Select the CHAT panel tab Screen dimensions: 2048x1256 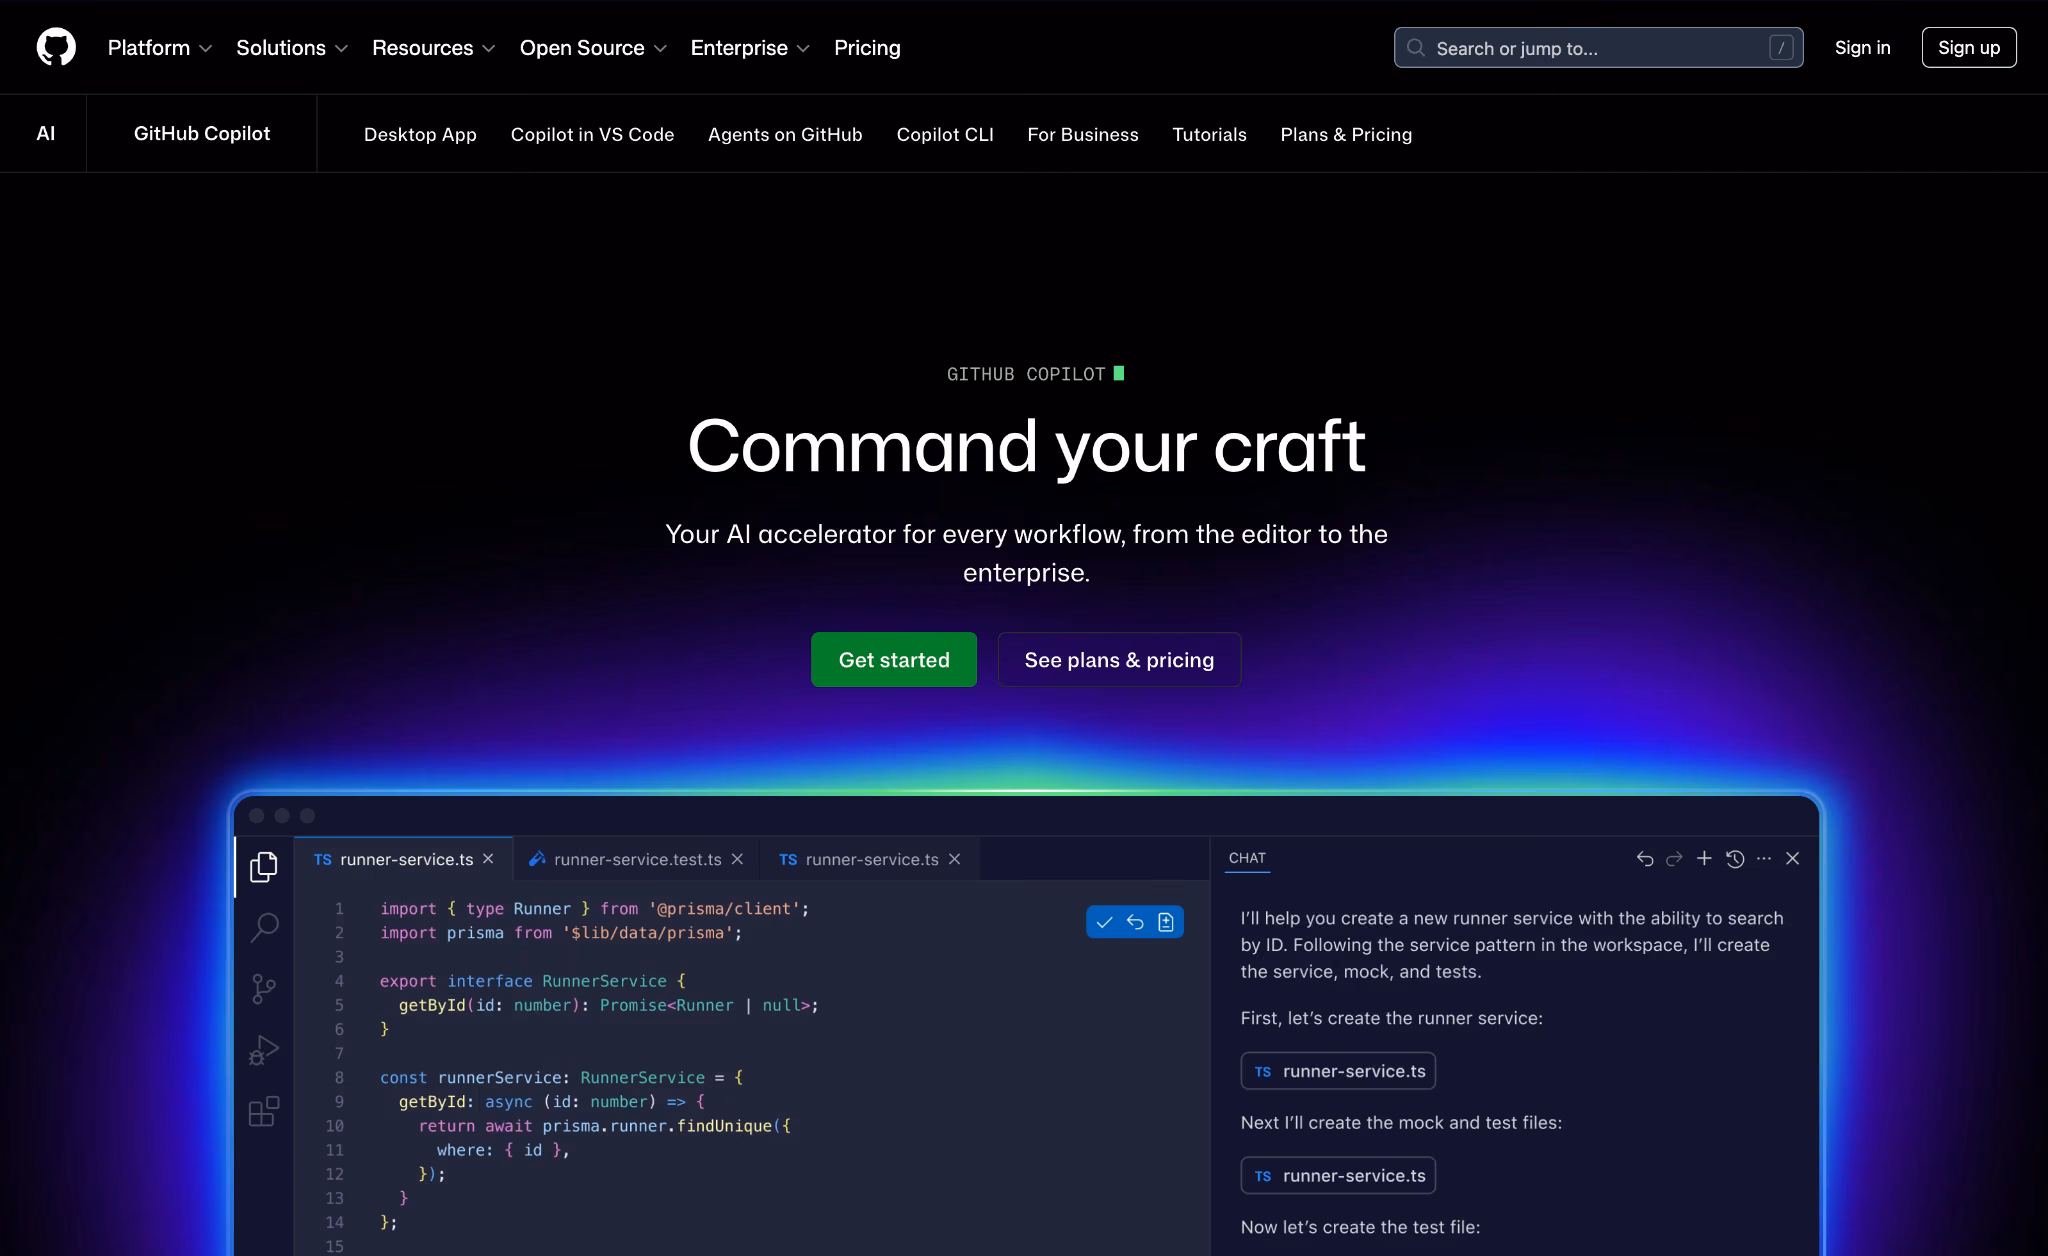[1247, 858]
